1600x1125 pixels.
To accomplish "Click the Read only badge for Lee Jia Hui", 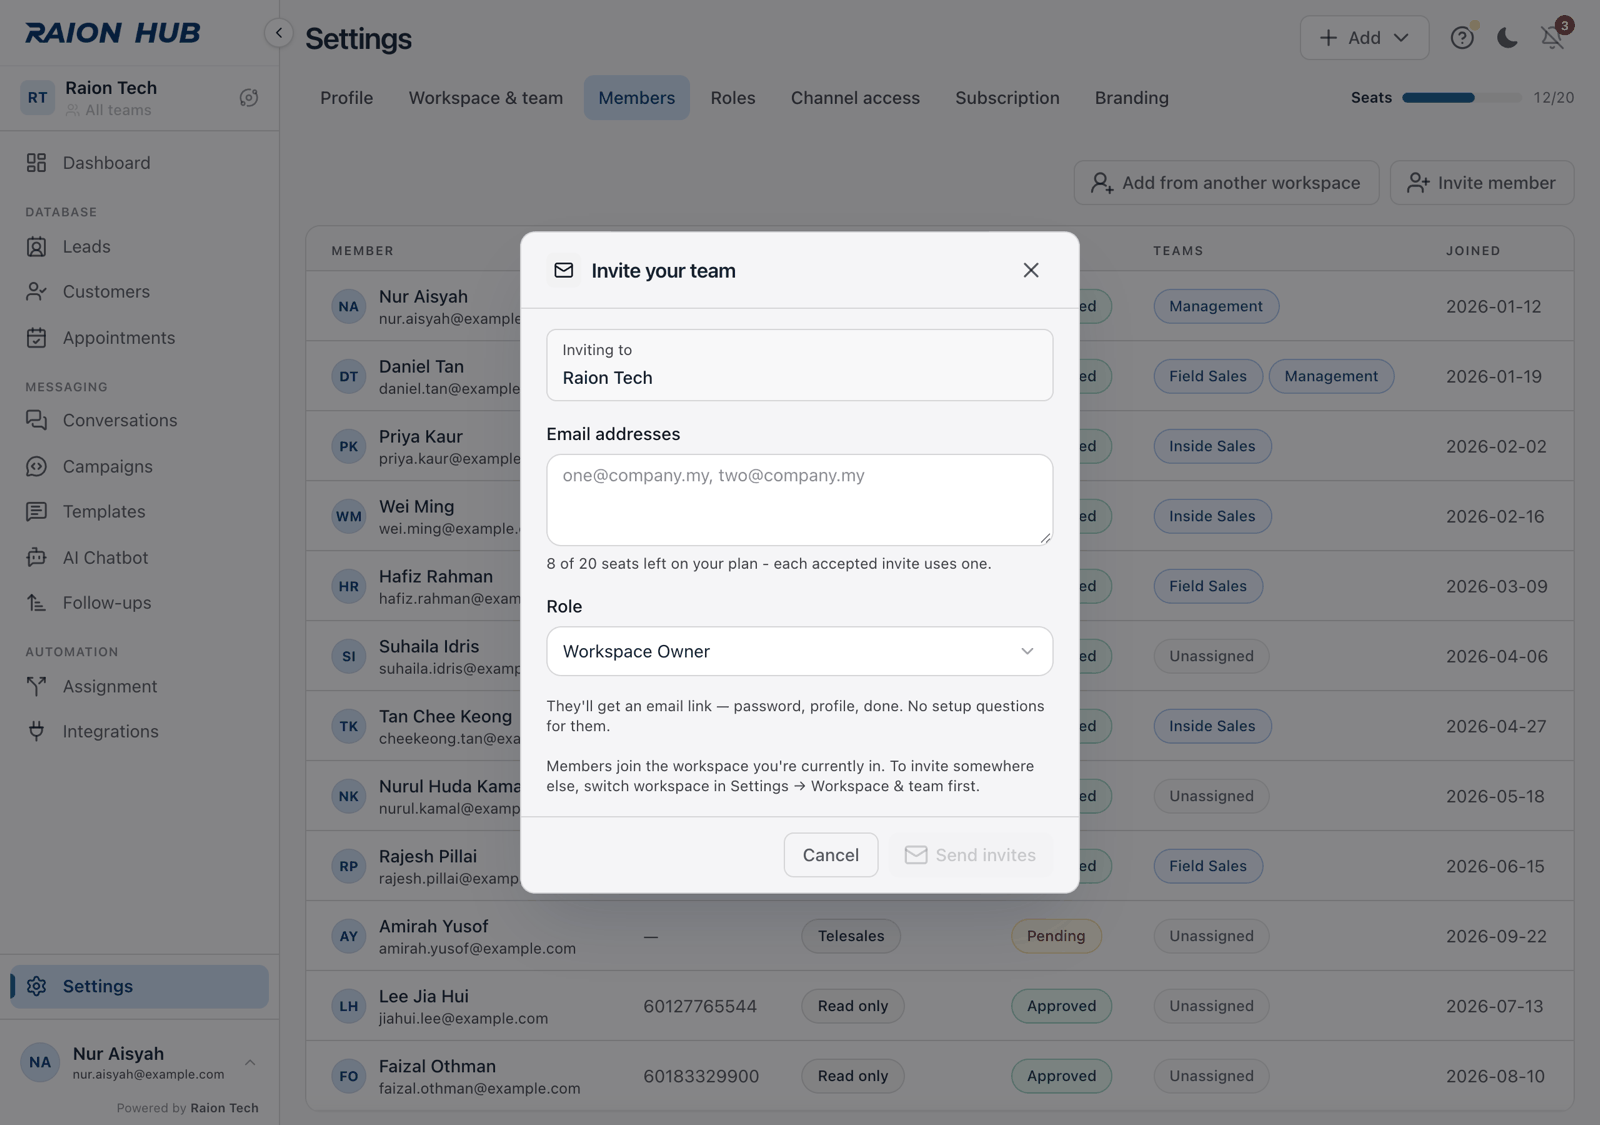I will pos(853,1007).
